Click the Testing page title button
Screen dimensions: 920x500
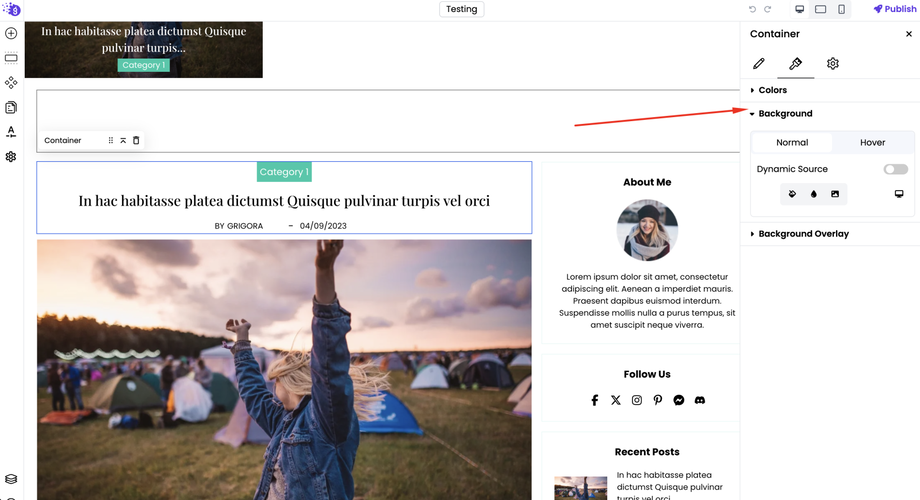pos(462,9)
